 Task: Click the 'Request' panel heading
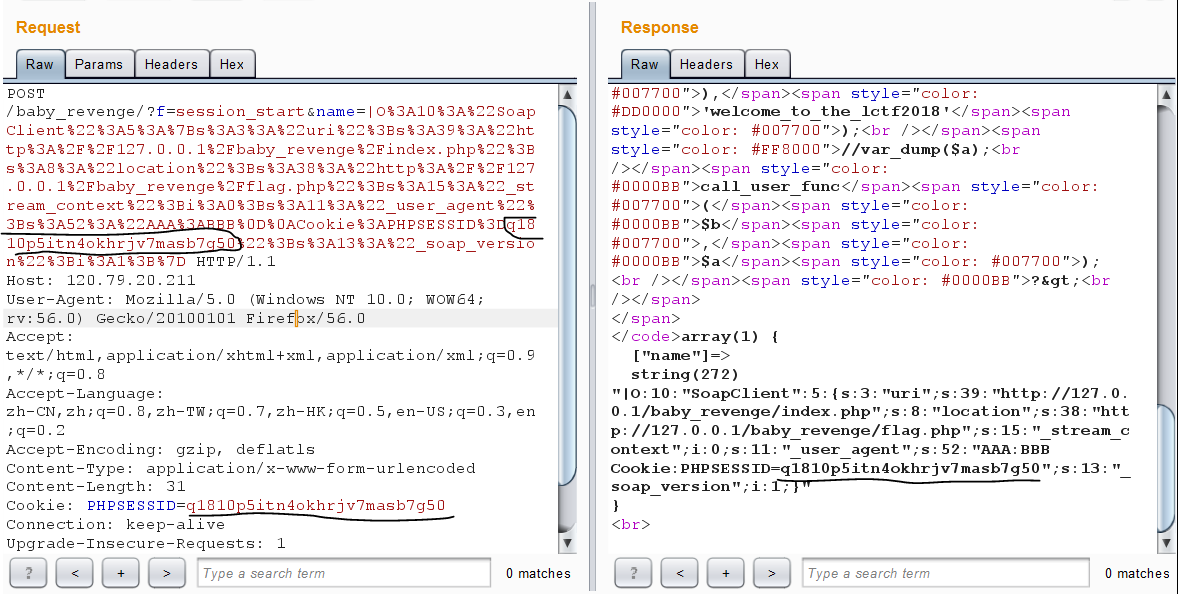click(48, 27)
